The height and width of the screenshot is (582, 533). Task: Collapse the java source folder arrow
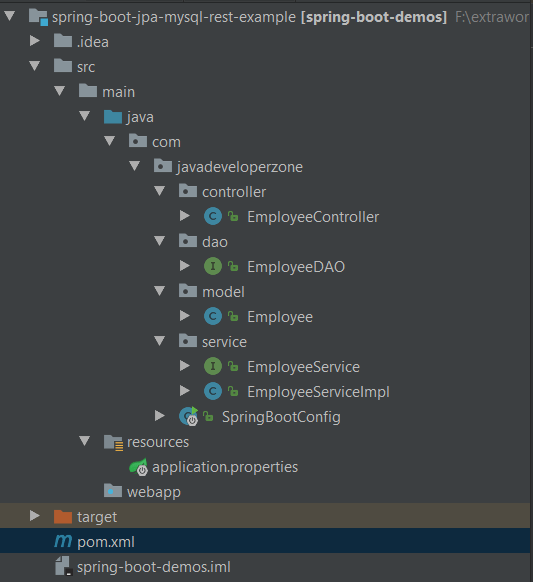coord(85,116)
